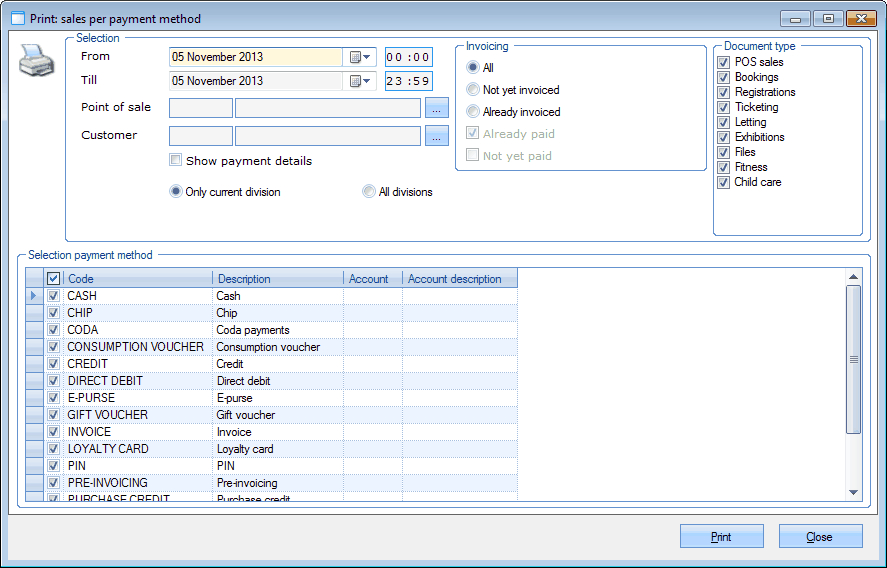The height and width of the screenshot is (568, 887).
Task: Click the Print button
Action: click(x=721, y=537)
